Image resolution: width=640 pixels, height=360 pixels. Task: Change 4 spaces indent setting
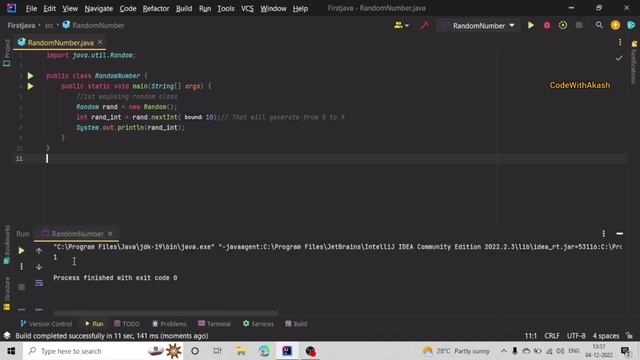[606, 336]
